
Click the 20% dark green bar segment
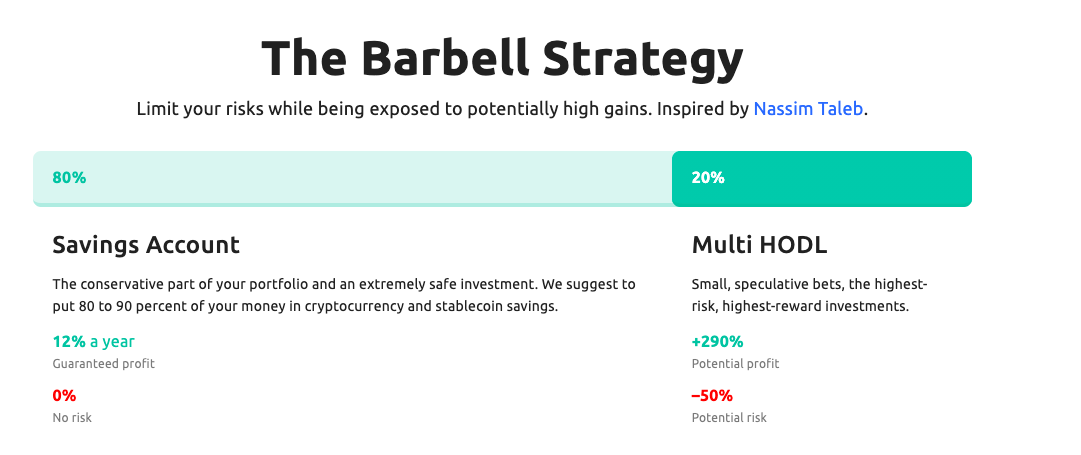[822, 179]
